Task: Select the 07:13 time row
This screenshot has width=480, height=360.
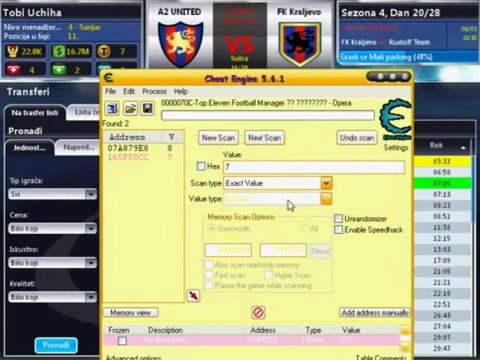Action: [x=442, y=194]
